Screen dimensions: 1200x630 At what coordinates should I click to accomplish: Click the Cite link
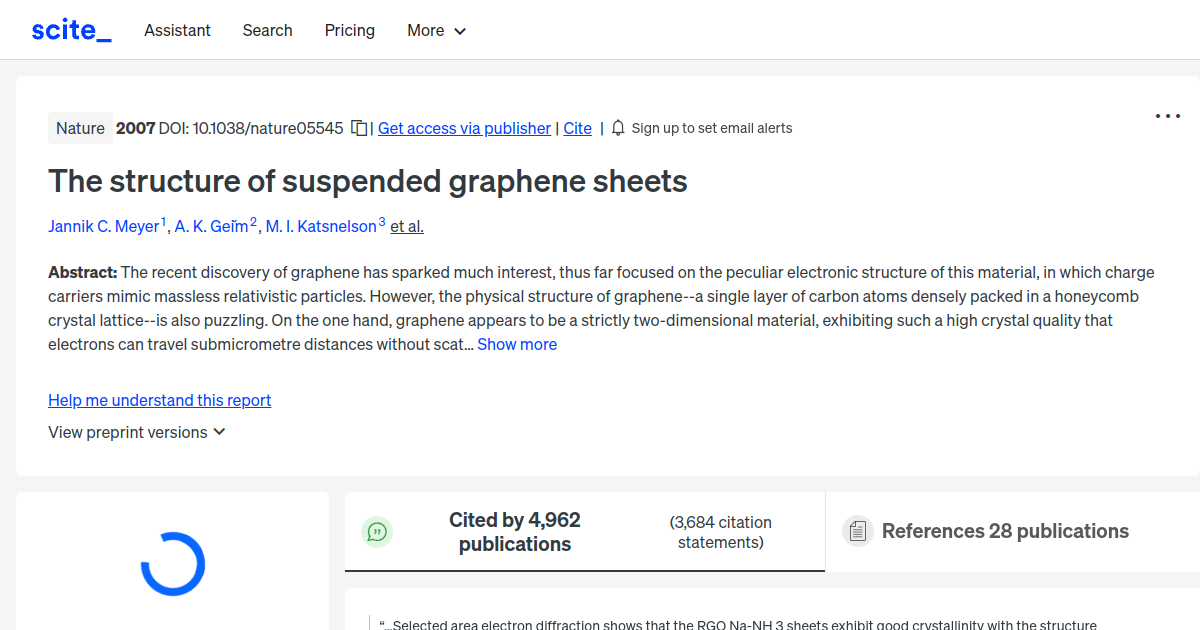coord(577,128)
